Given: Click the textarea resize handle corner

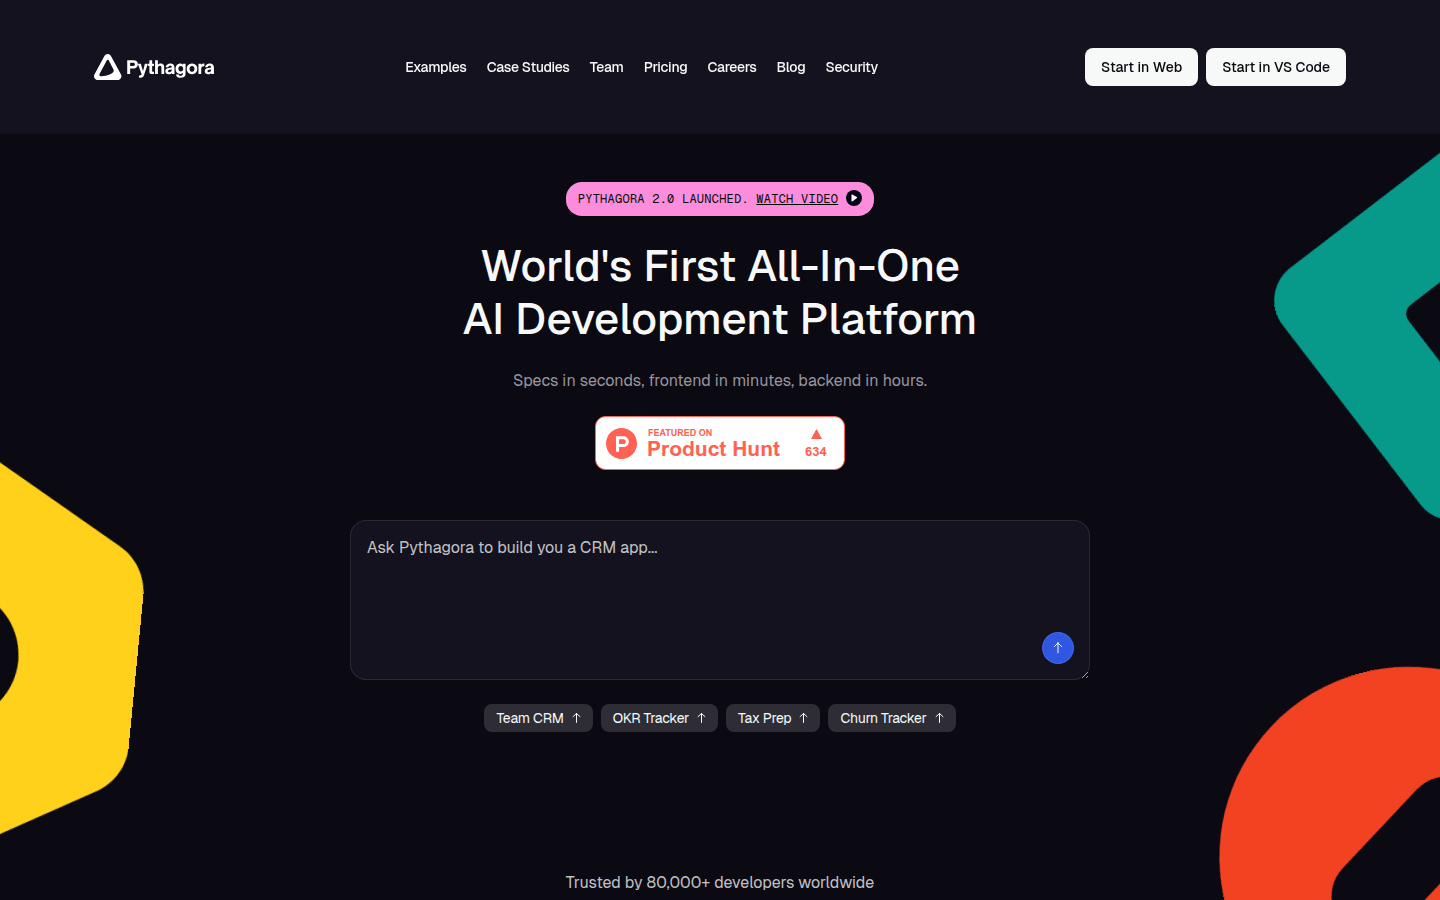Looking at the screenshot, I should click(1083, 673).
